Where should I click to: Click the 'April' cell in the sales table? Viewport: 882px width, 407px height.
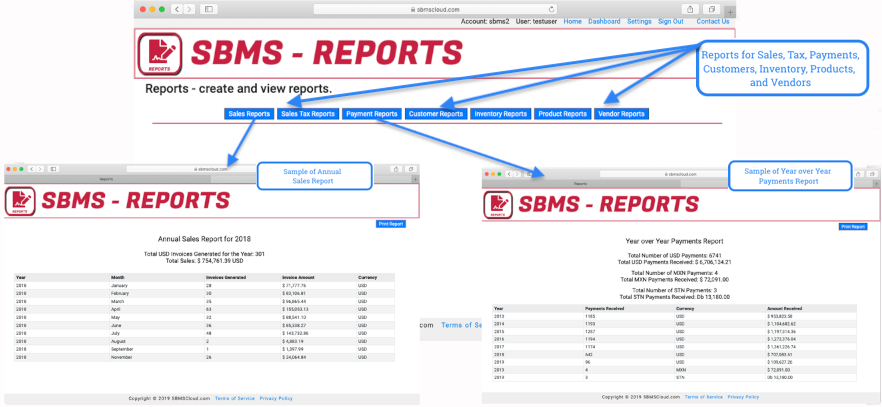coord(116,309)
